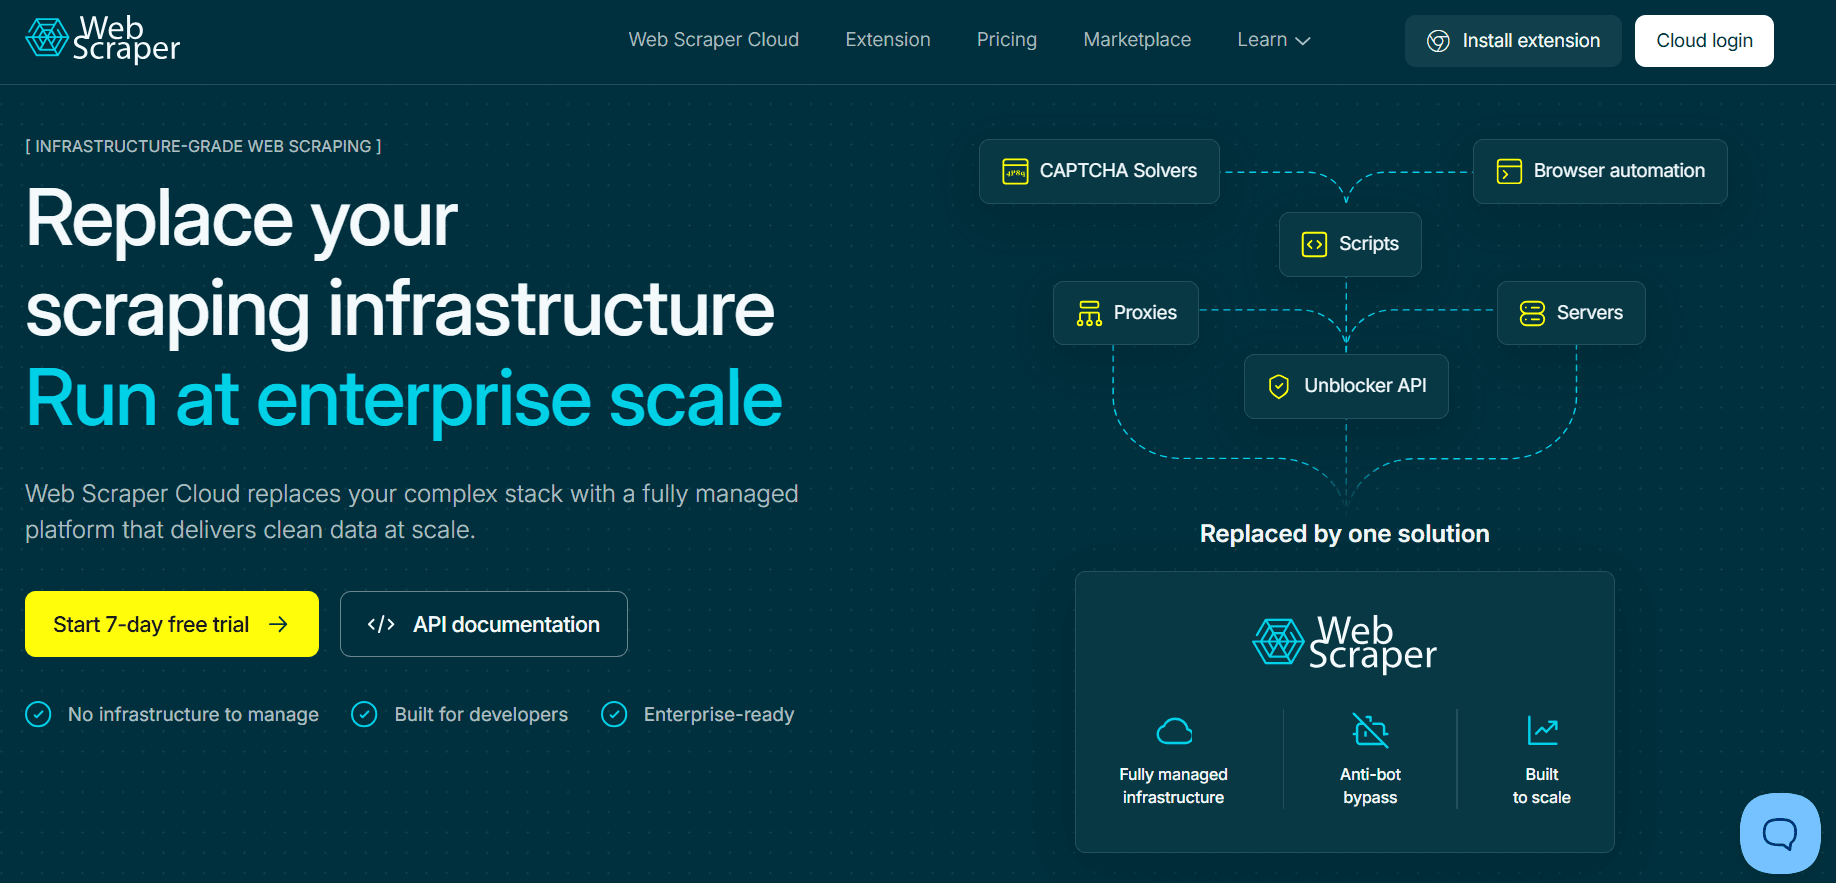1836x883 pixels.
Task: Click the arrow icon on free trial button
Action: [x=279, y=624]
